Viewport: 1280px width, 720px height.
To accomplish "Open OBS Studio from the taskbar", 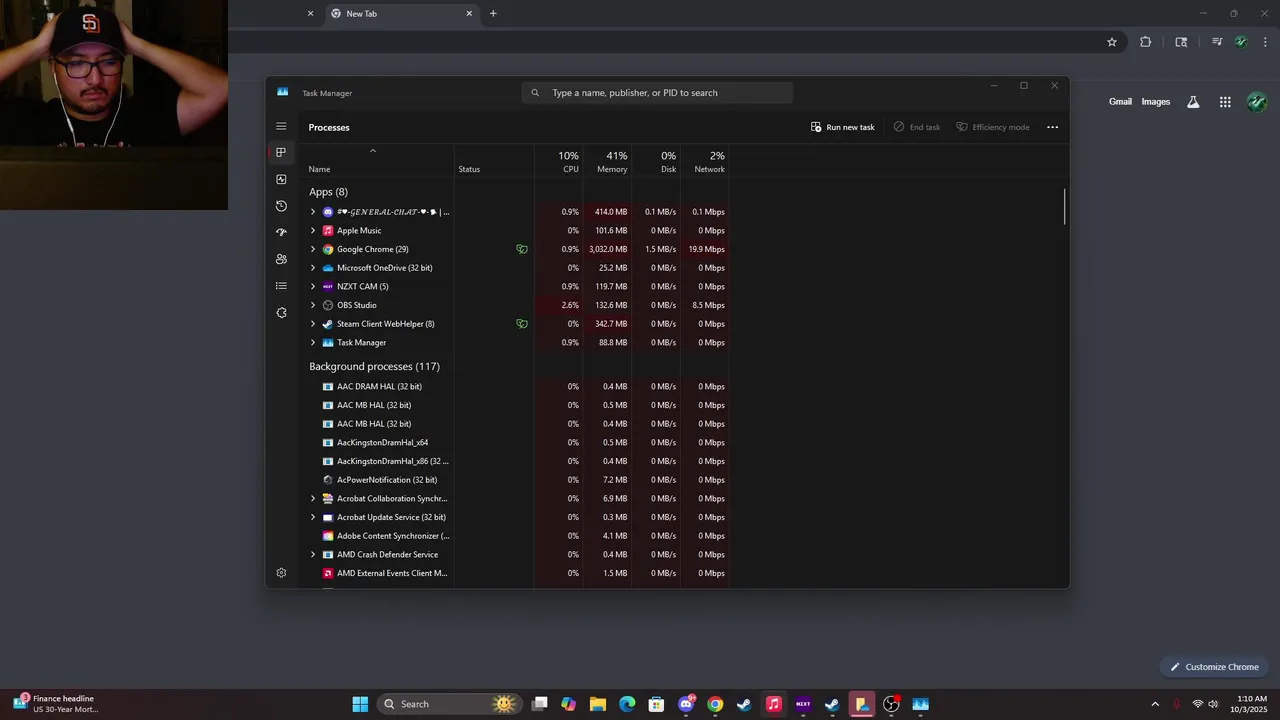I will coord(891,704).
